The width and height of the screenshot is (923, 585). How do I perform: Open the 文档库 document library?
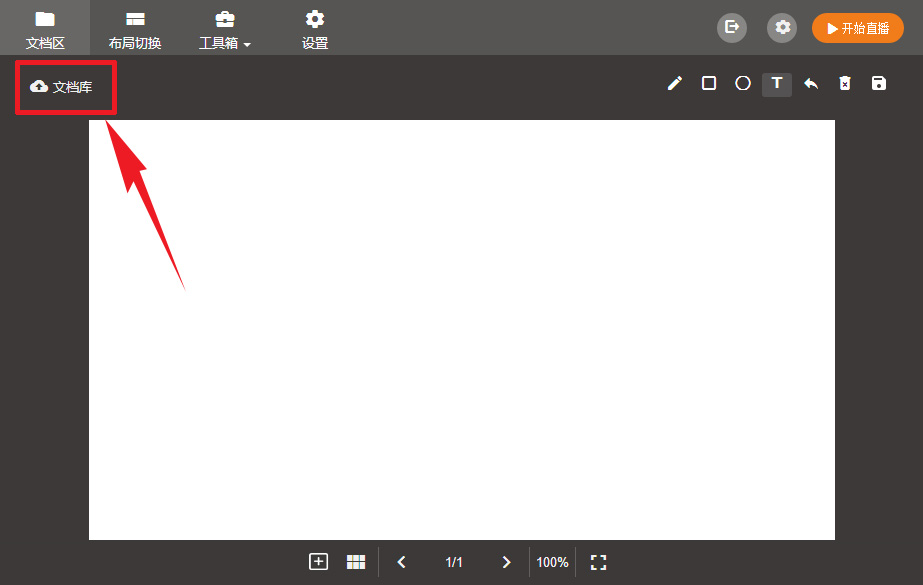pyautogui.click(x=62, y=87)
